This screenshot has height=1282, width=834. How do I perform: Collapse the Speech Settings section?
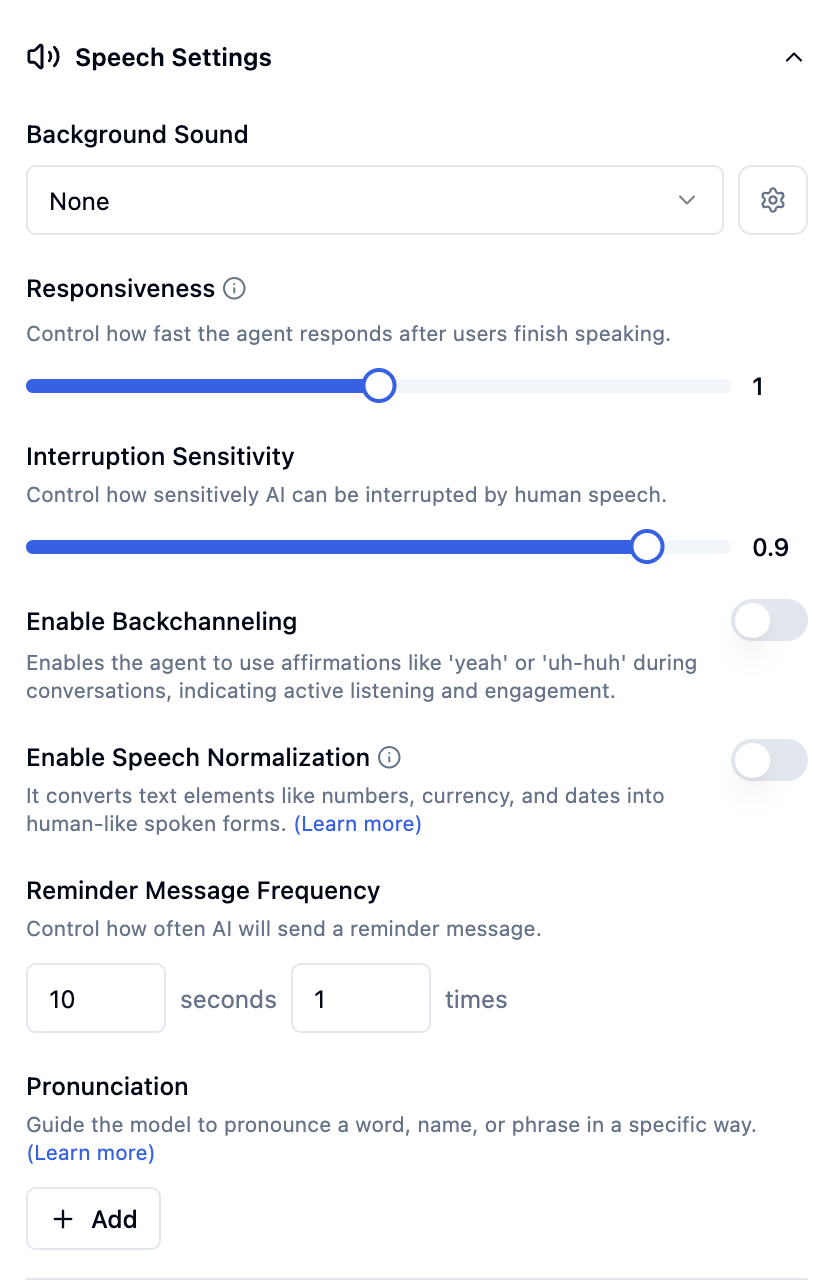(793, 57)
